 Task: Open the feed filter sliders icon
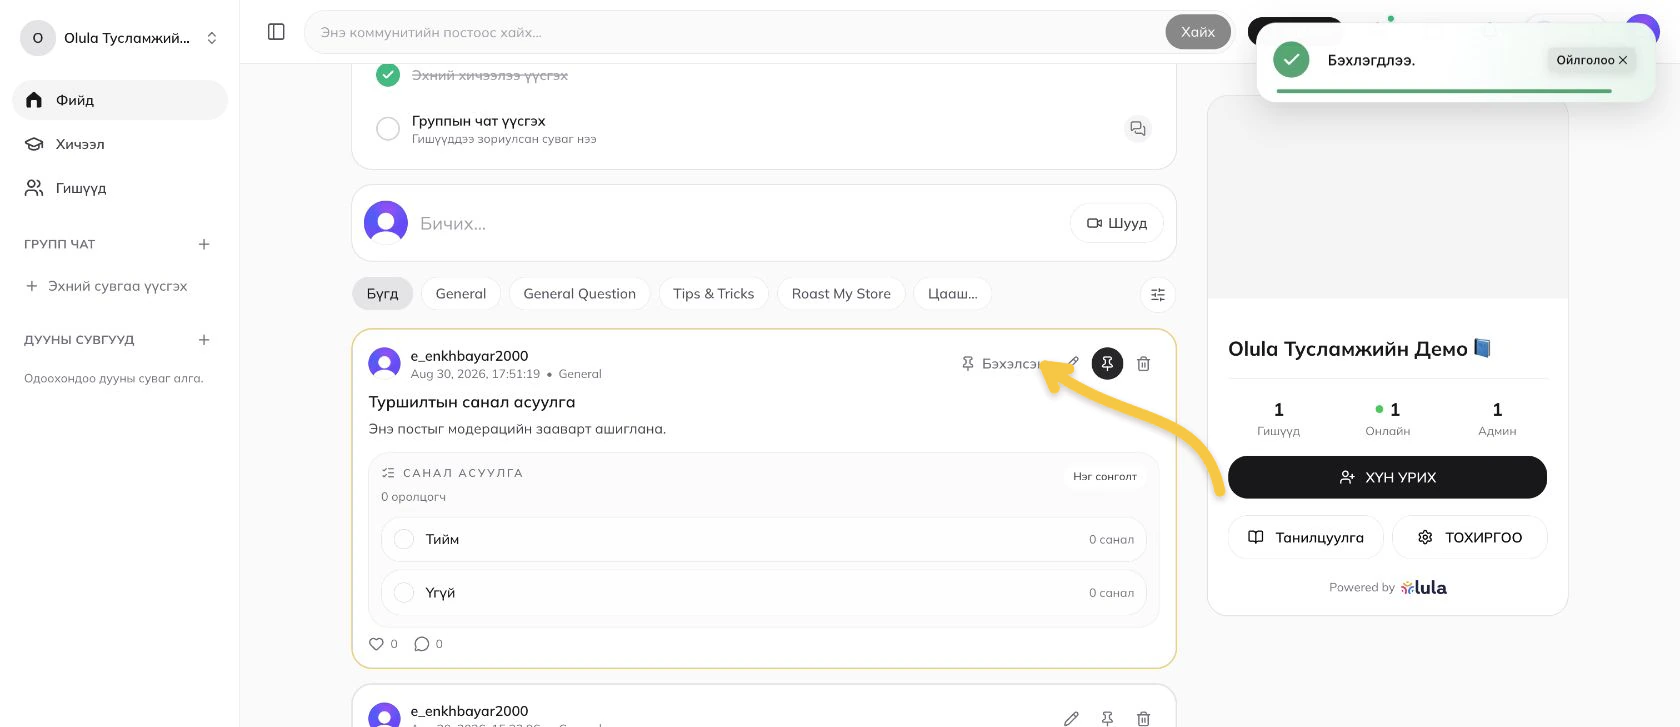[1158, 294]
